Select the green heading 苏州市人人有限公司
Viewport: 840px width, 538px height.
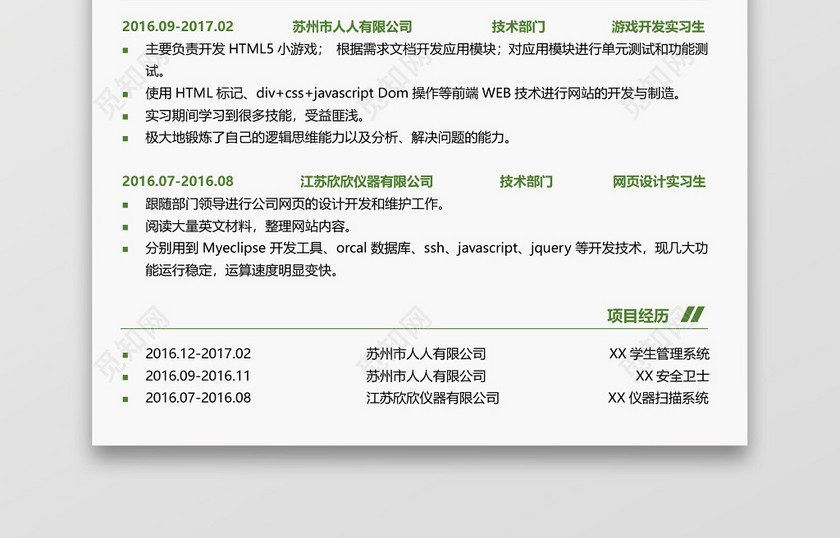pyautogui.click(x=352, y=26)
